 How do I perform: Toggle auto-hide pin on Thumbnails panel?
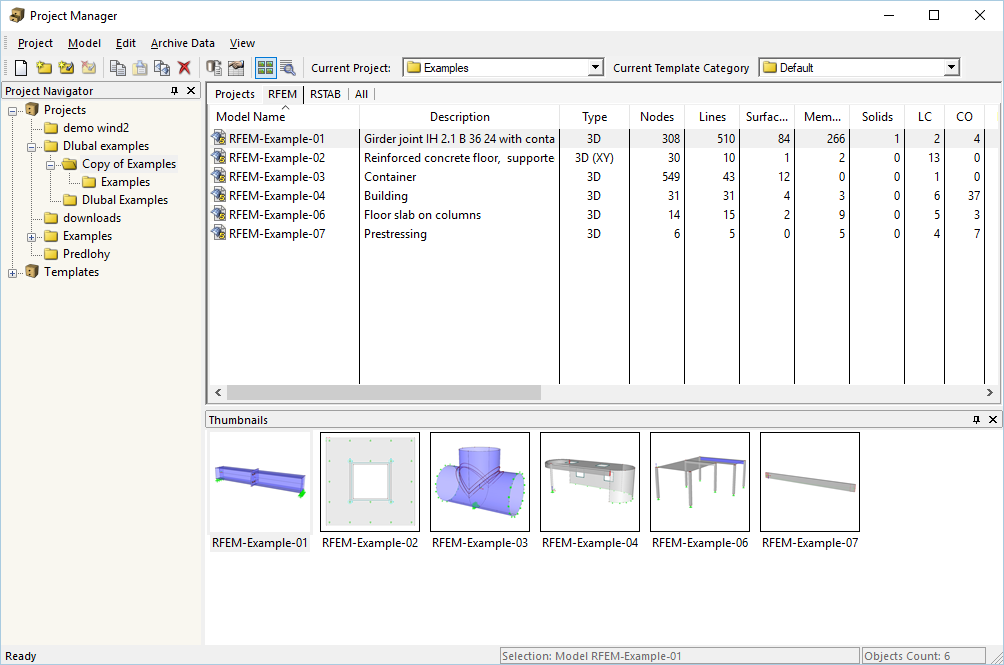pyautogui.click(x=976, y=419)
